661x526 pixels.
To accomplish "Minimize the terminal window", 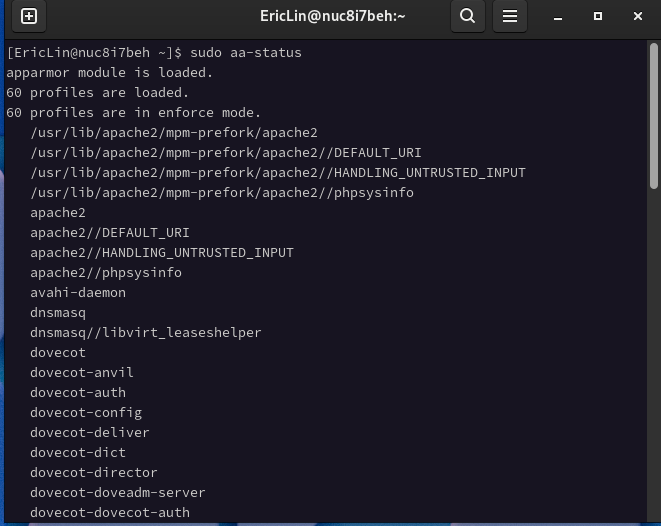I will pos(558,16).
